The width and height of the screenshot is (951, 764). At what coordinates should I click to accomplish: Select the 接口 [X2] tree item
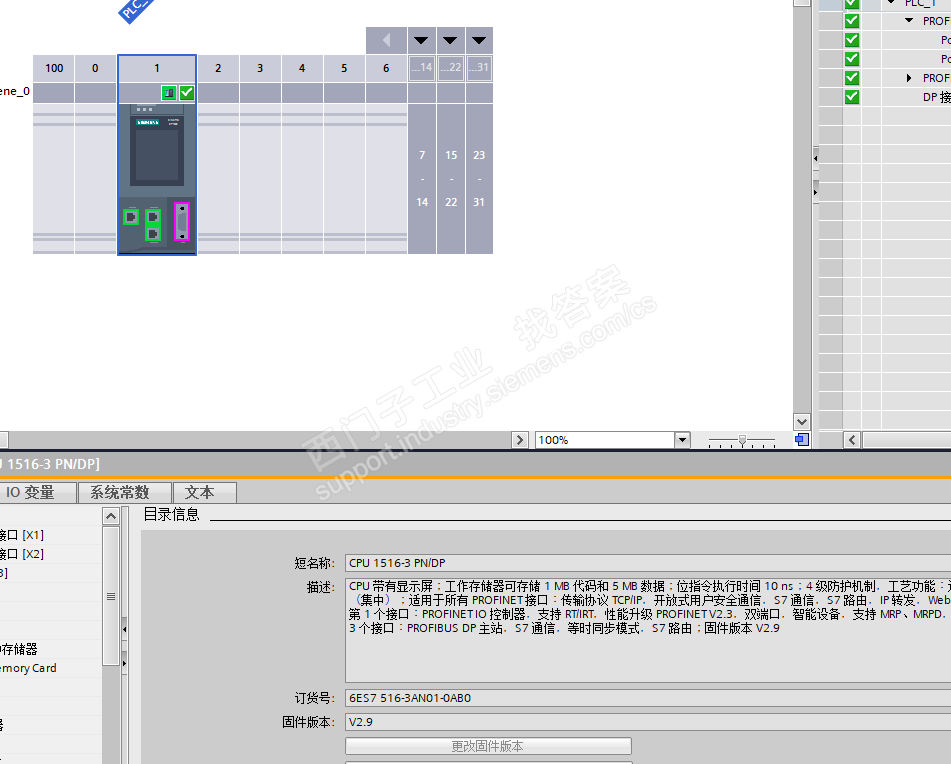click(21, 554)
